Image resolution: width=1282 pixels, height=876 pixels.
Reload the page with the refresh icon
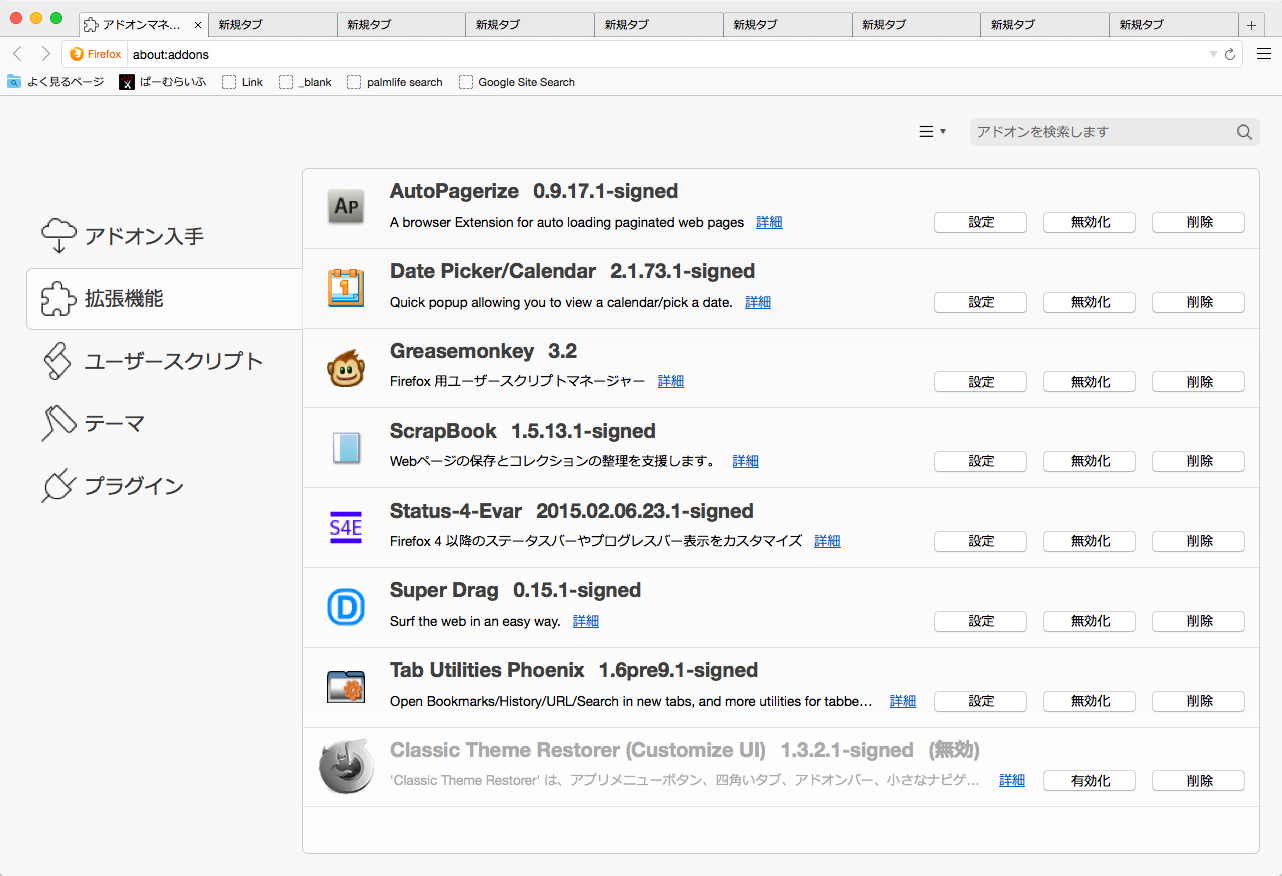tap(1230, 54)
